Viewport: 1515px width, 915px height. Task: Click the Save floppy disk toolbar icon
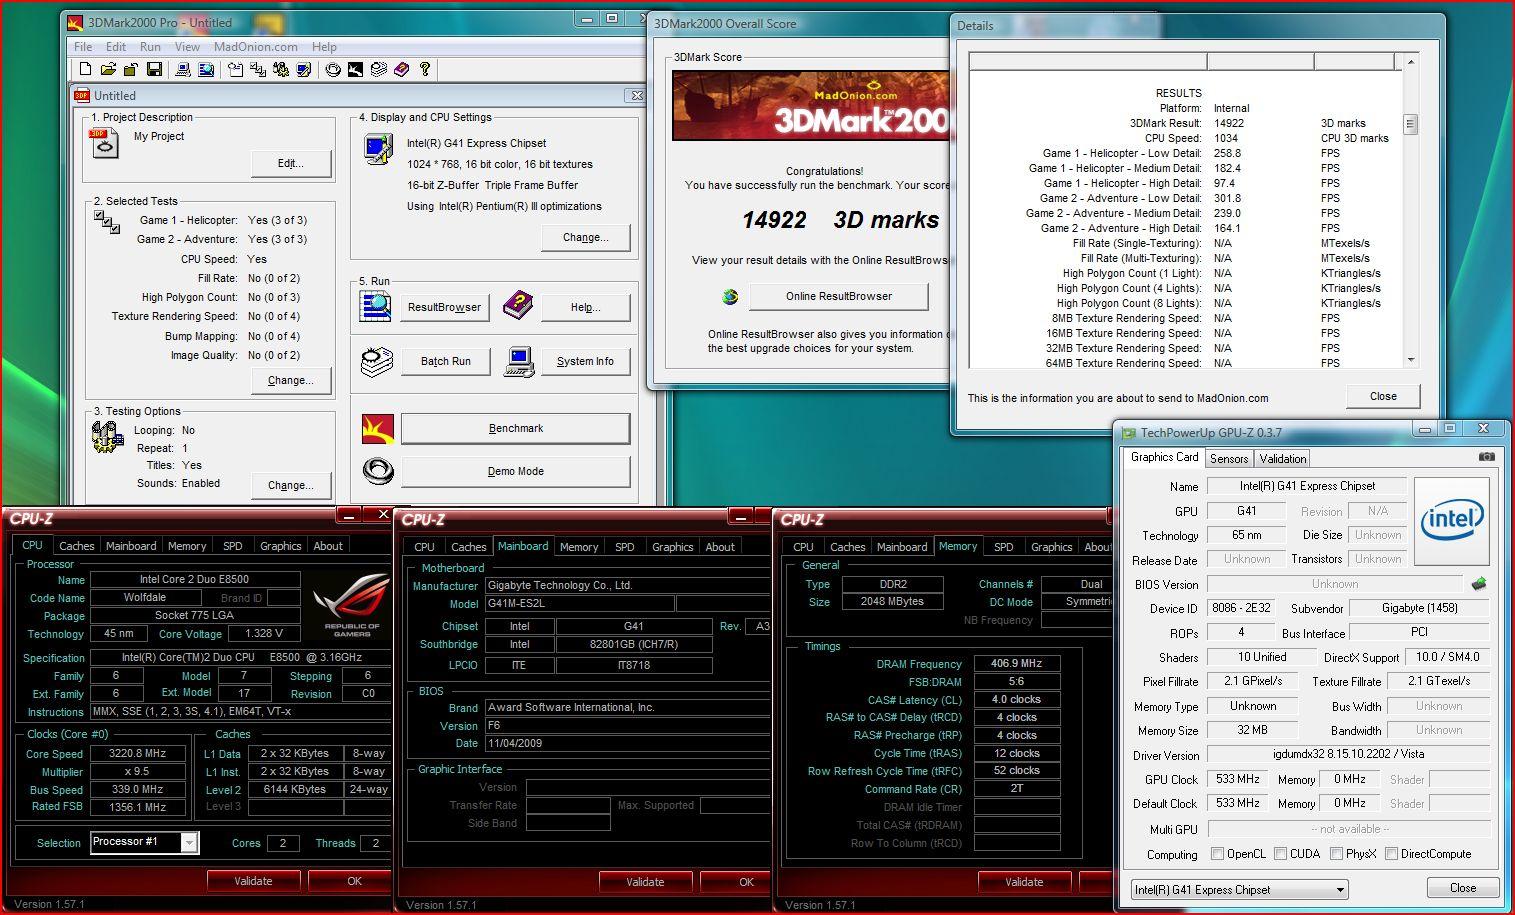click(x=154, y=69)
